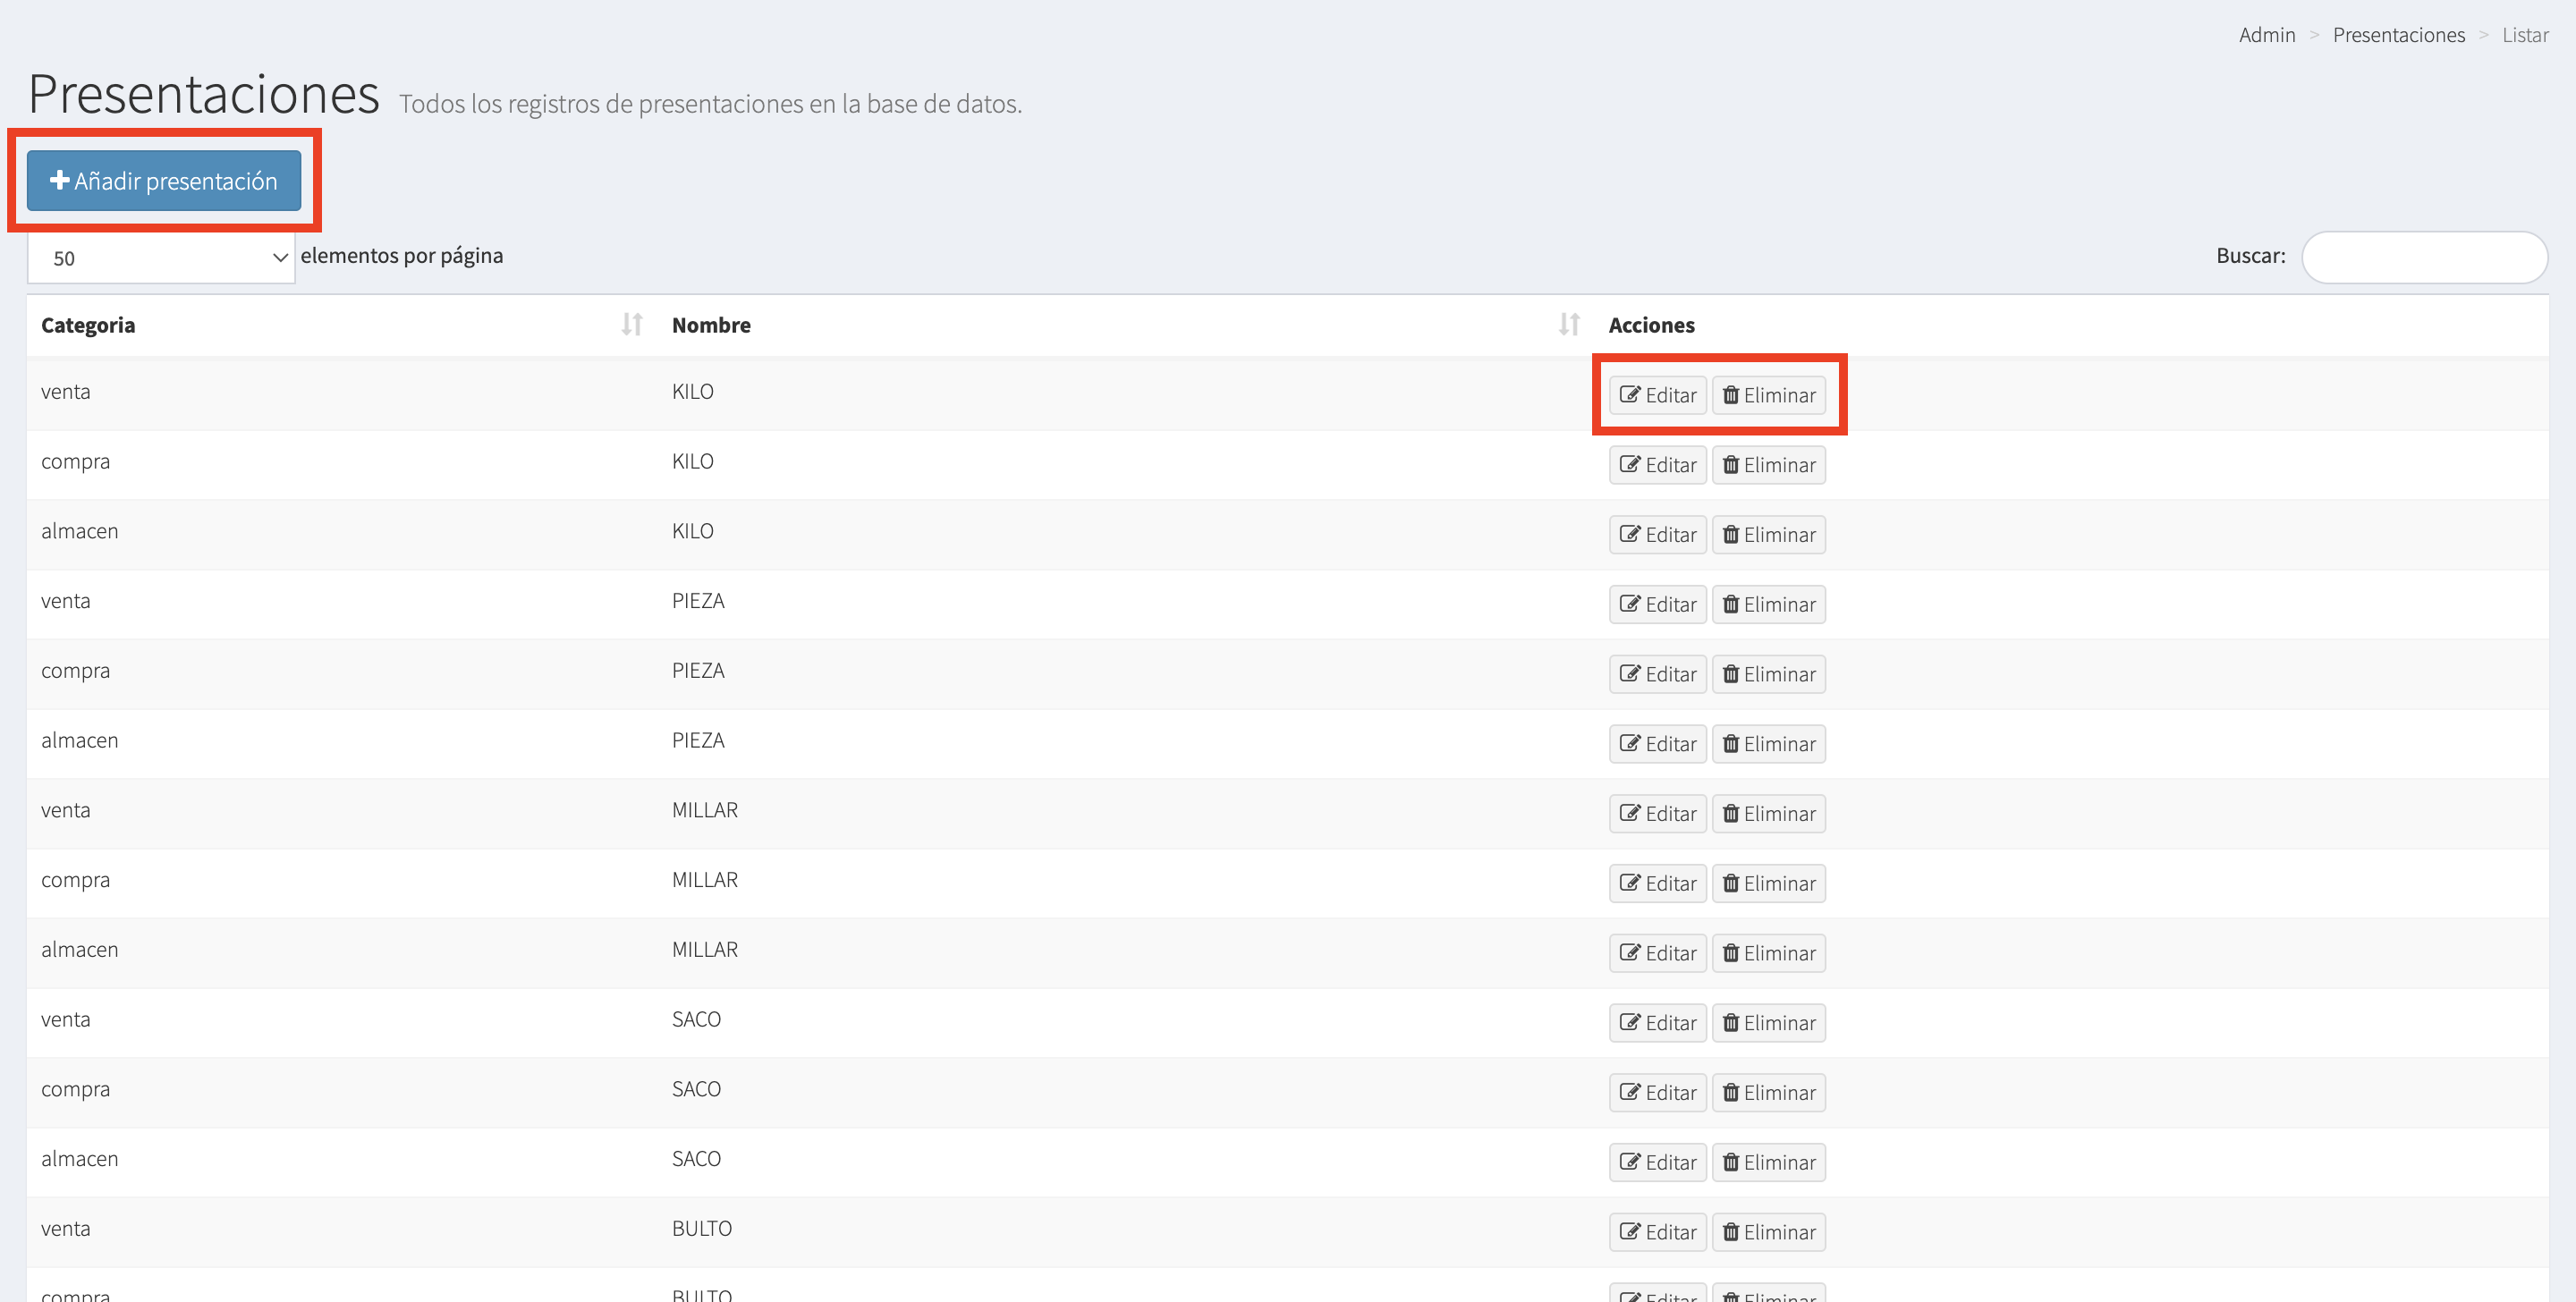
Task: Click the plus icon on Añadir presentación
Action: [59, 180]
